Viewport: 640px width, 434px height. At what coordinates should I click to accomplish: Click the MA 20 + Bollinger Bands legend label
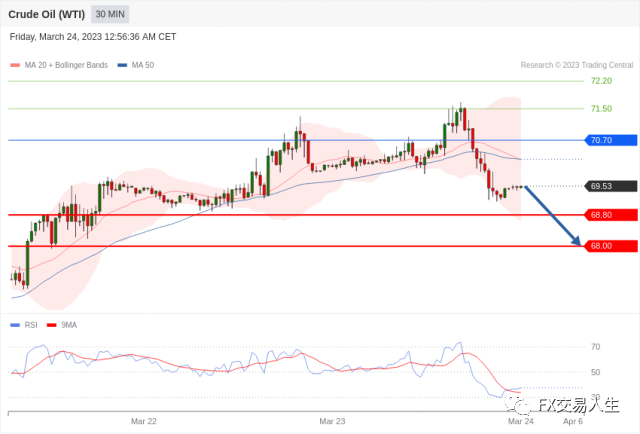point(66,65)
